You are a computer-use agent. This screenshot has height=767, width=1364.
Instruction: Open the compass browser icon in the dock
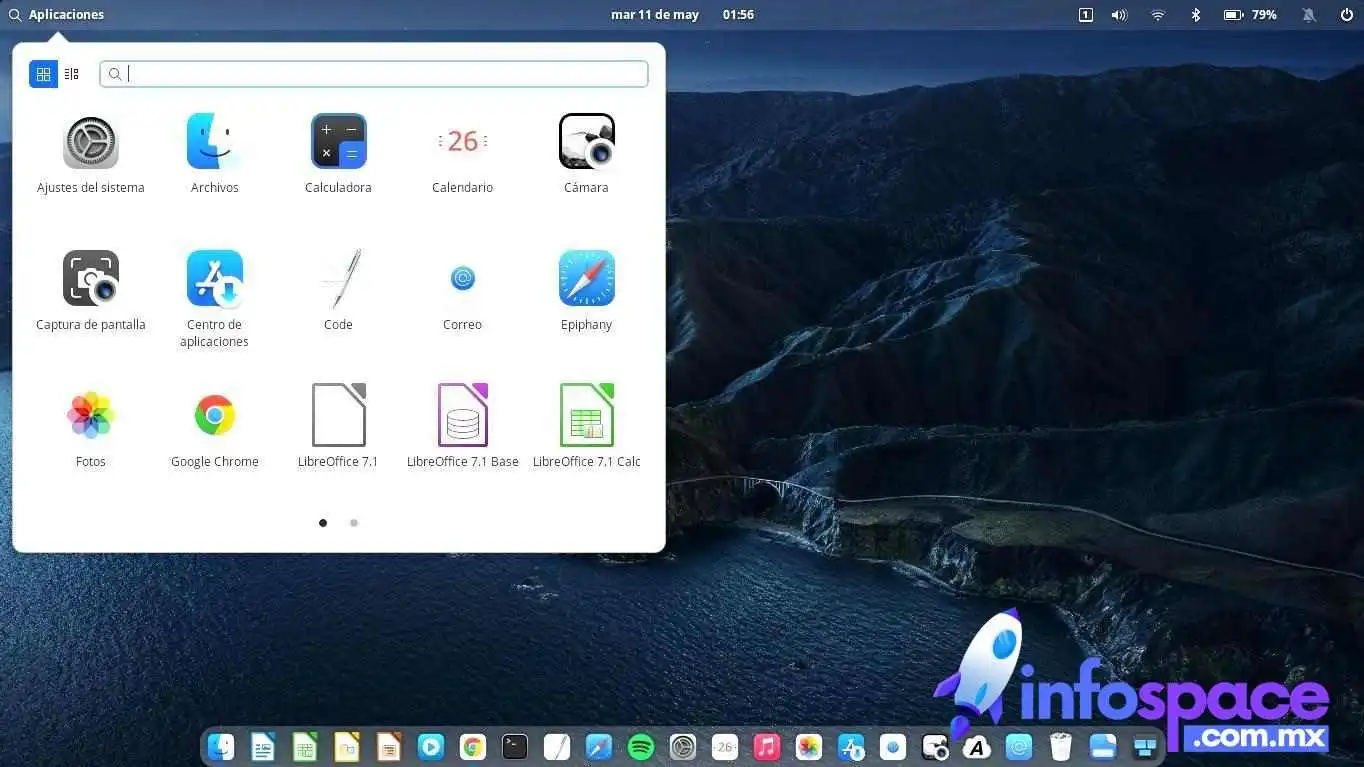click(x=599, y=746)
